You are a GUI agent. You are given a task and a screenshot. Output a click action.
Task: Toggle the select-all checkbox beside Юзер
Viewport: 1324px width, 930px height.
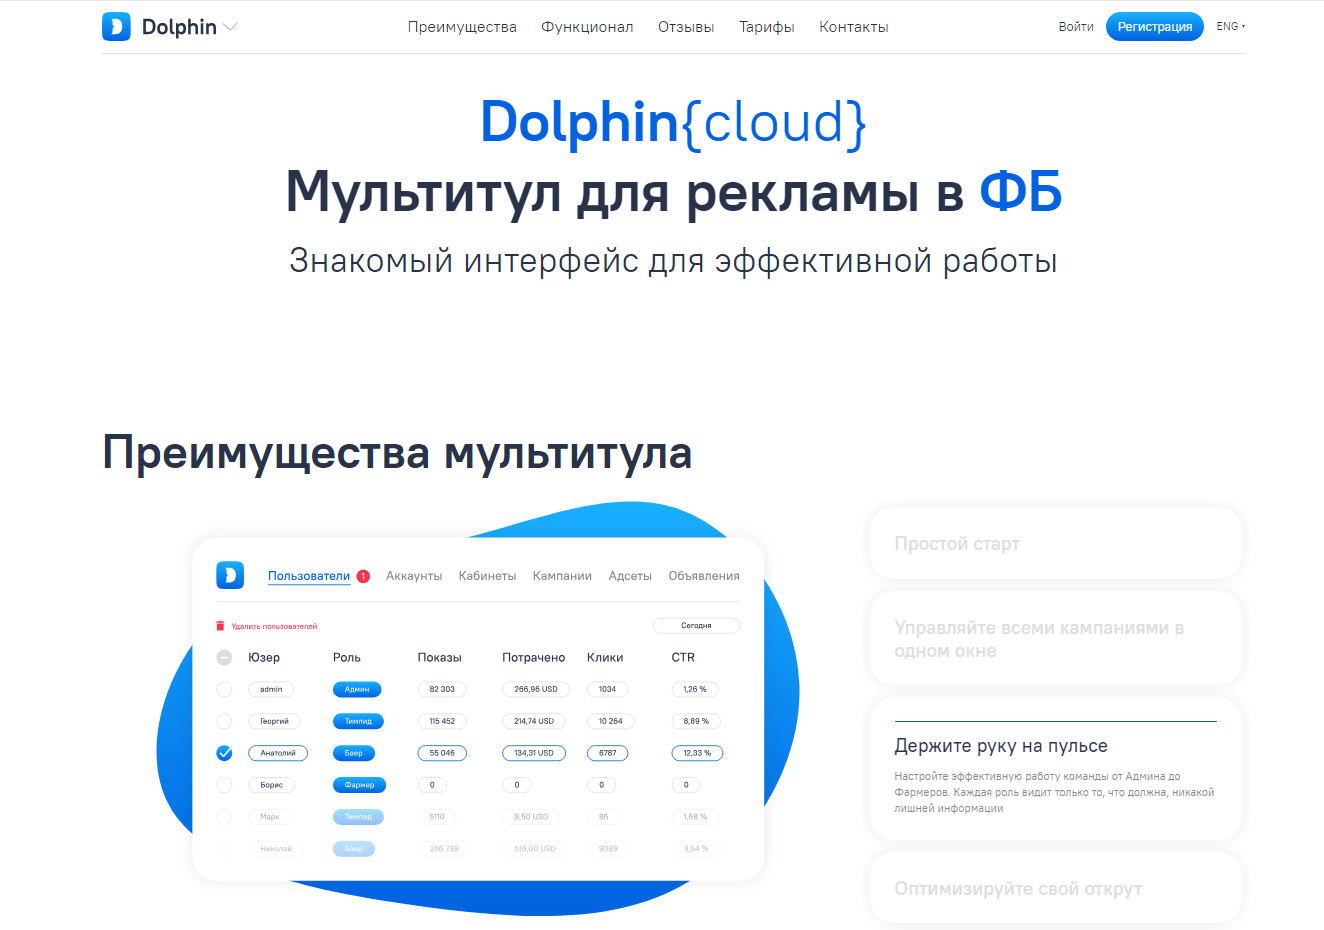pyautogui.click(x=224, y=658)
